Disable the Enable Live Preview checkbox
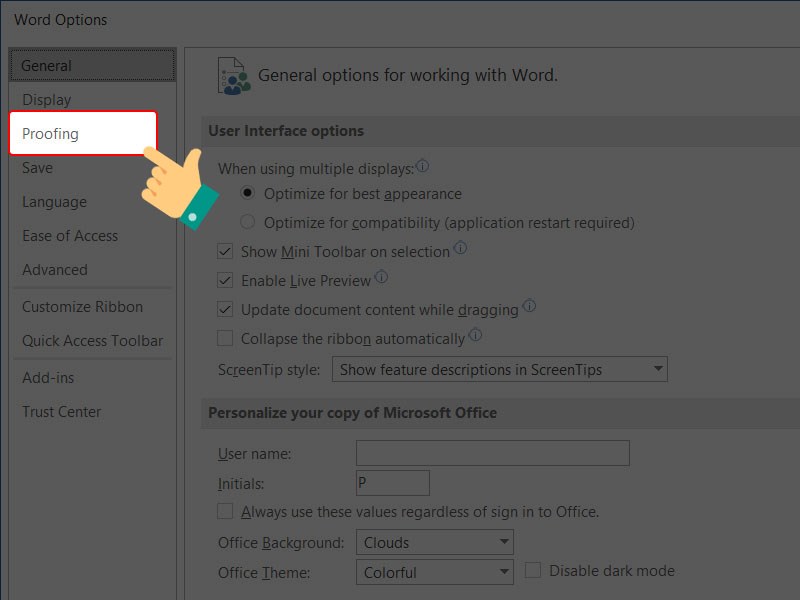 (x=225, y=281)
